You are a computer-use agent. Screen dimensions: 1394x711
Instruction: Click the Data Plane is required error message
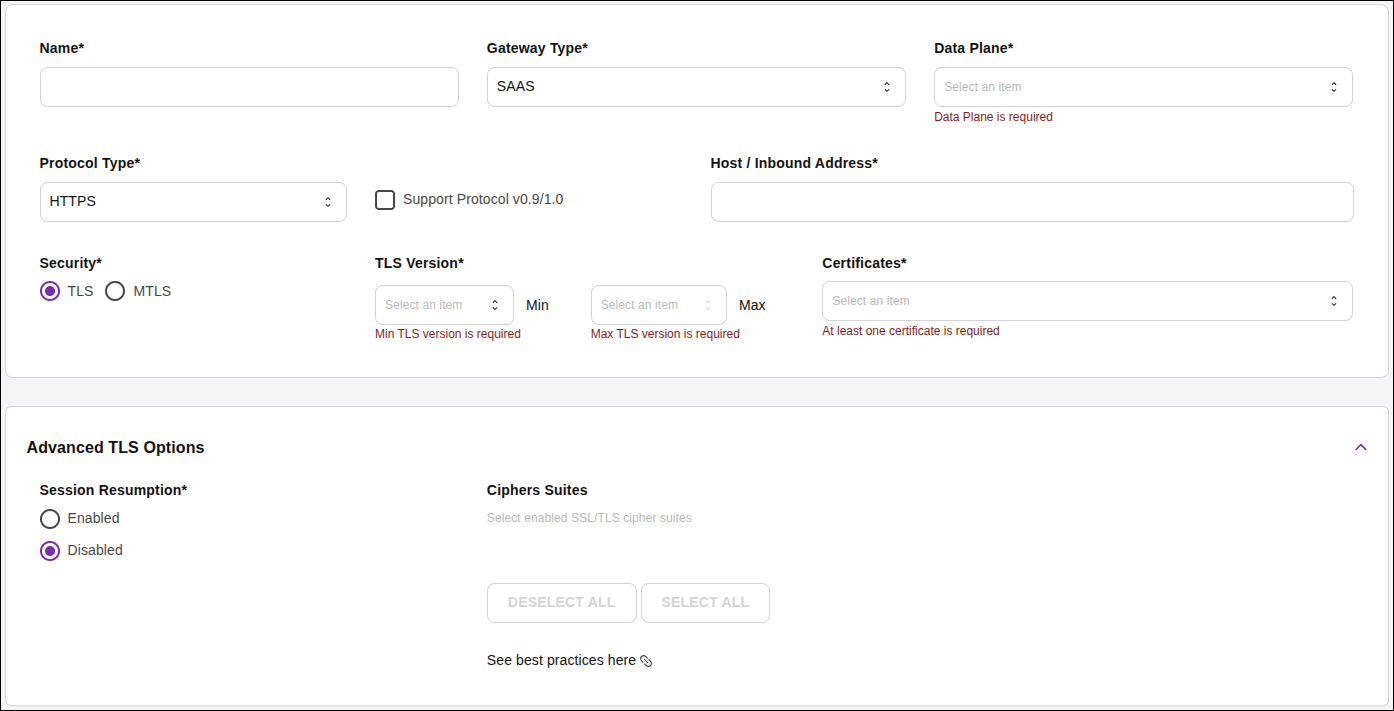(x=993, y=117)
